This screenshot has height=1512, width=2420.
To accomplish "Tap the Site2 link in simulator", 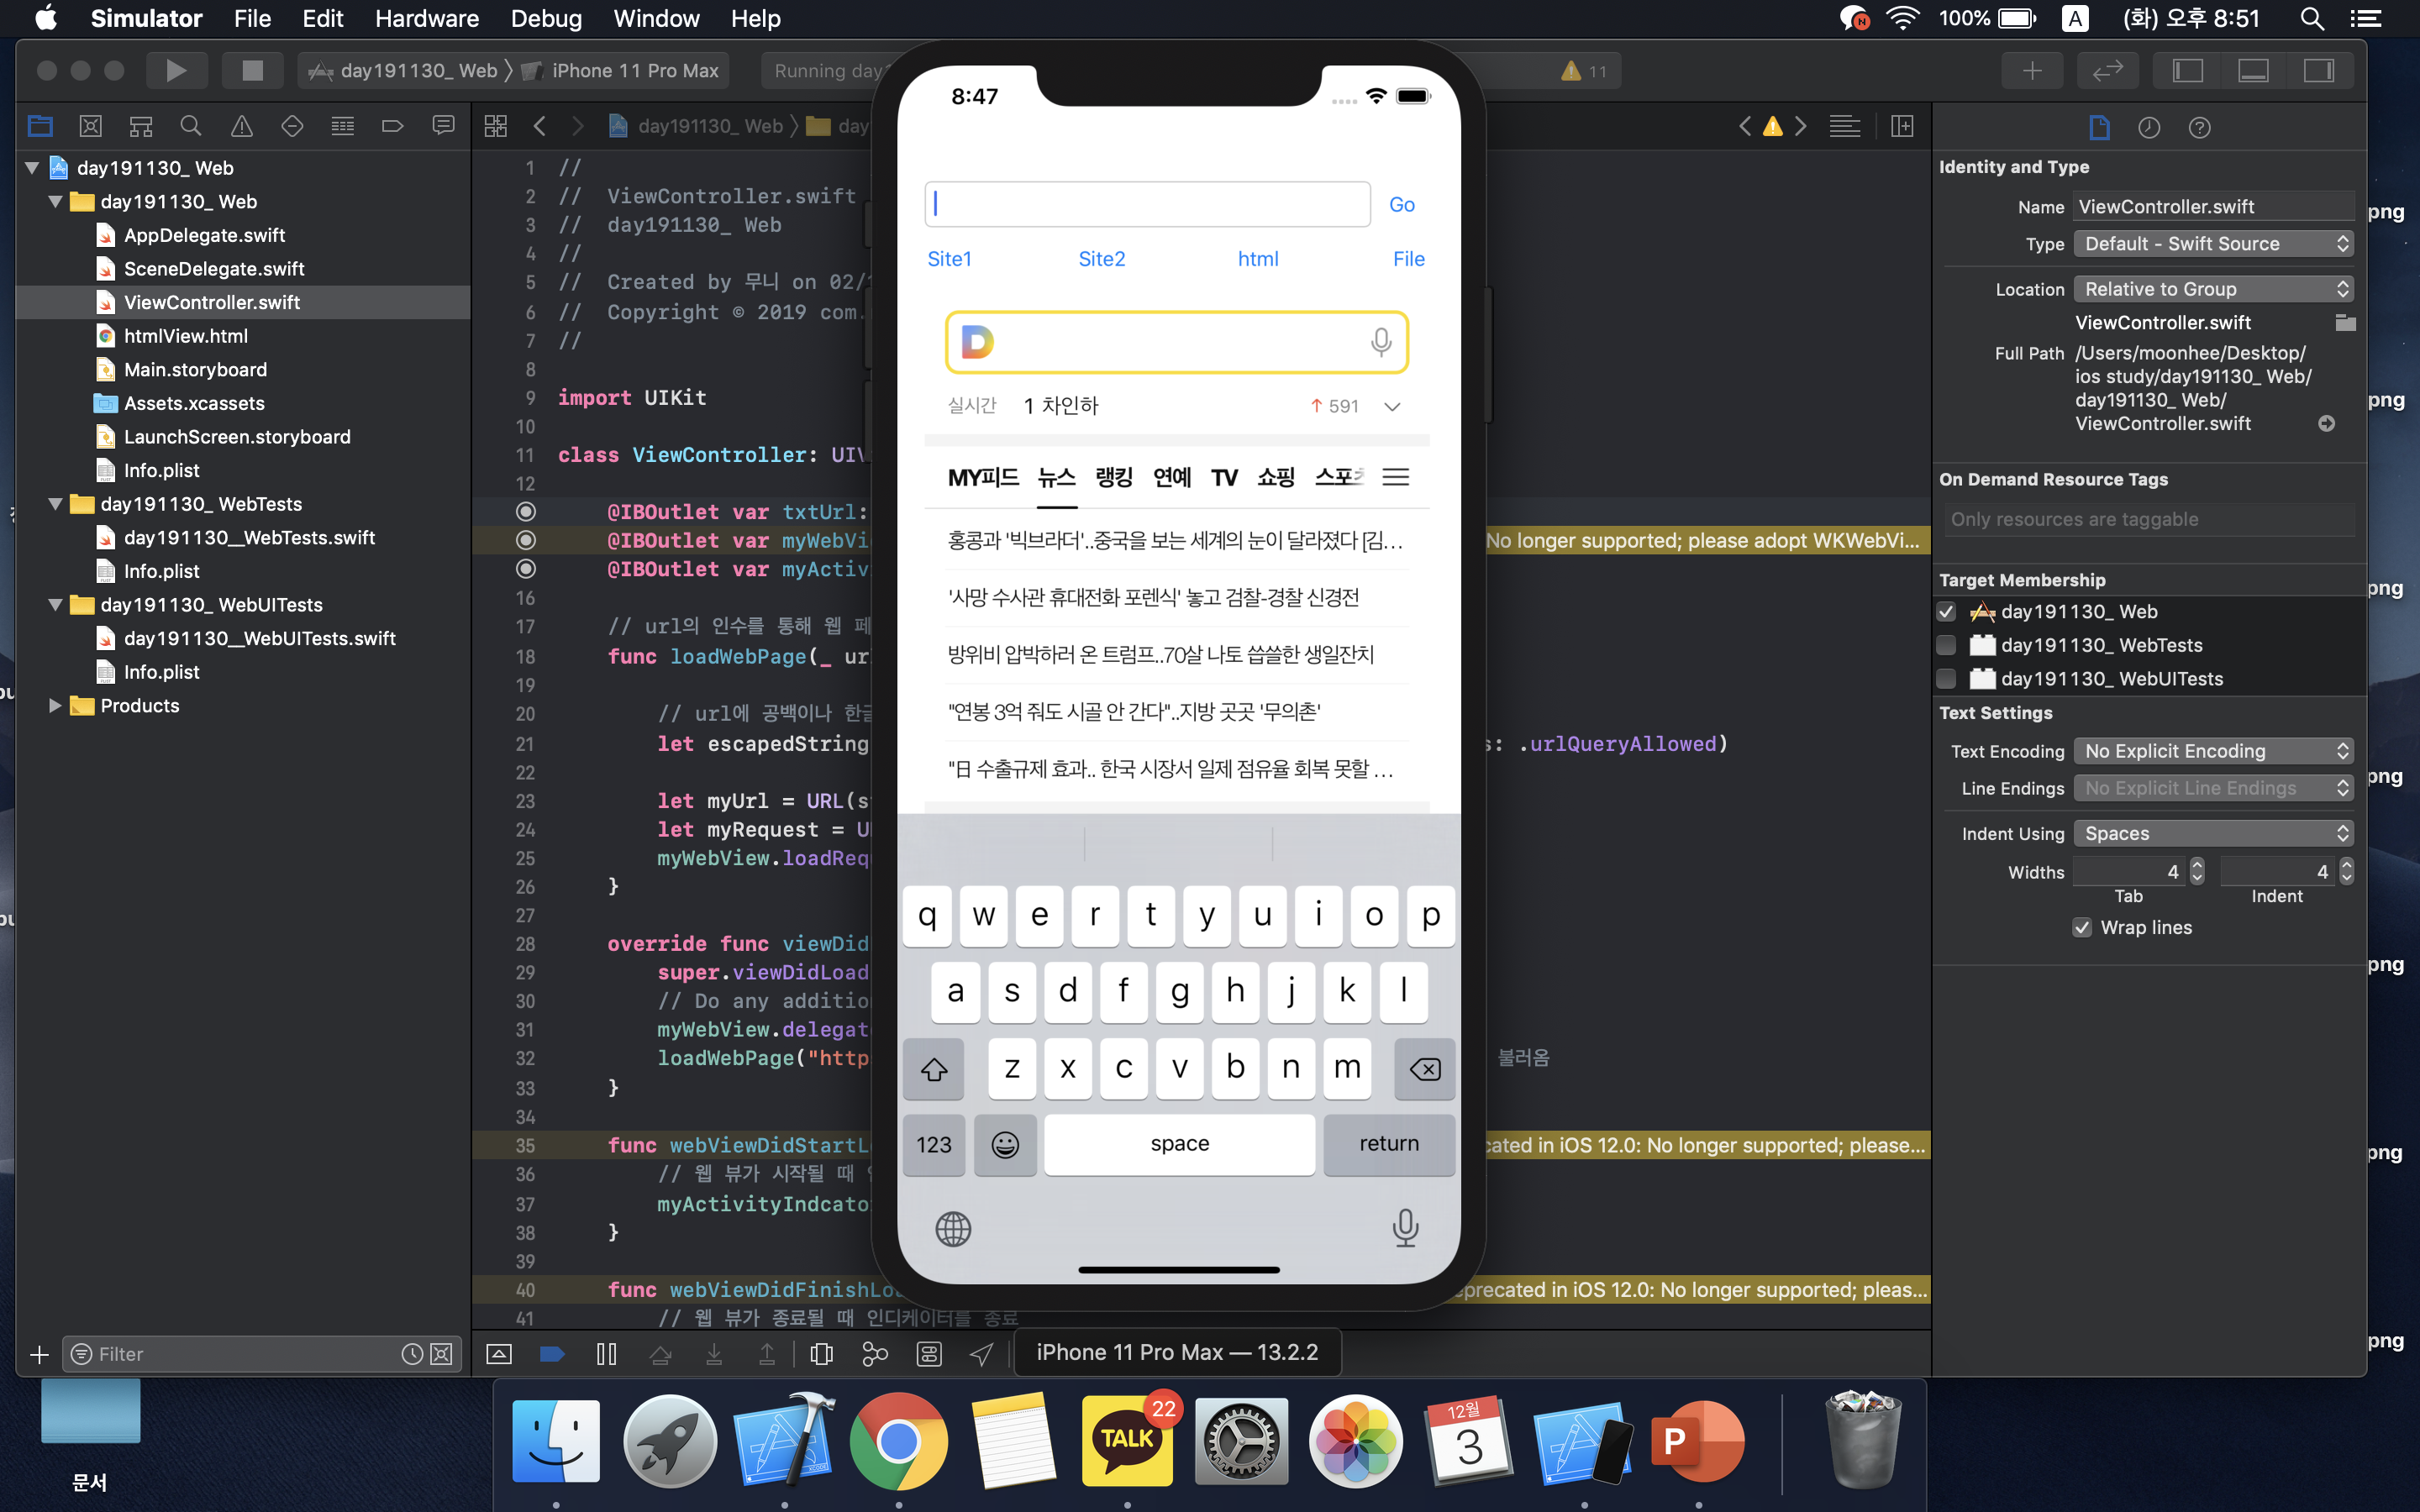I will click(1101, 259).
